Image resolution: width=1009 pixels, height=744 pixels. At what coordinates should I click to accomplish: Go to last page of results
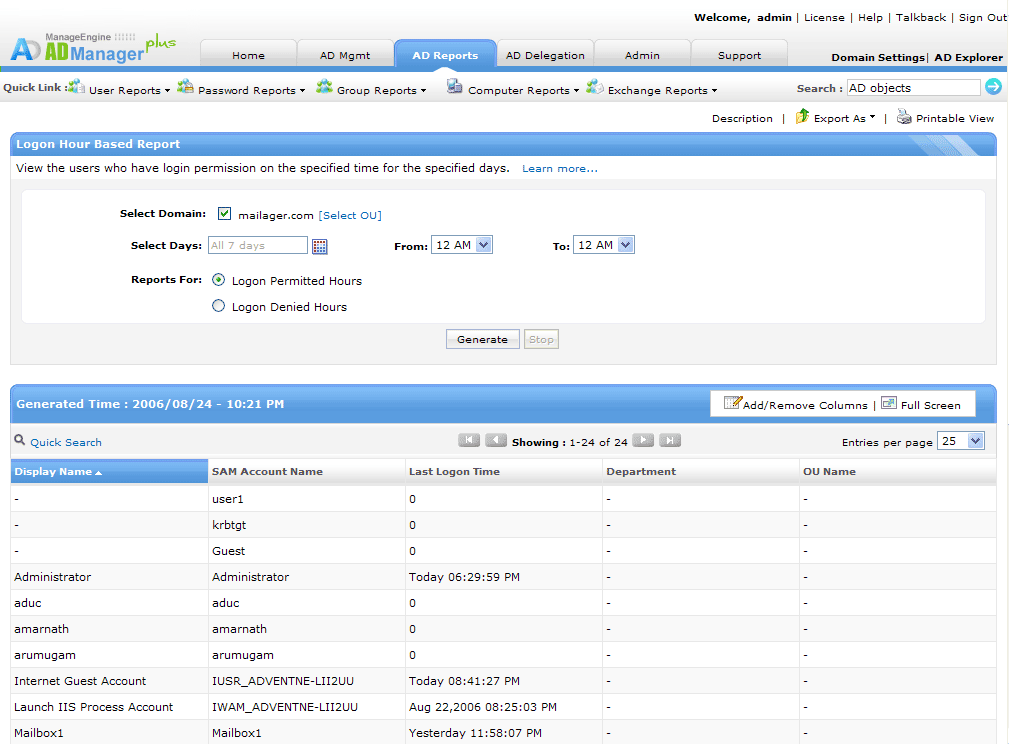coord(670,440)
